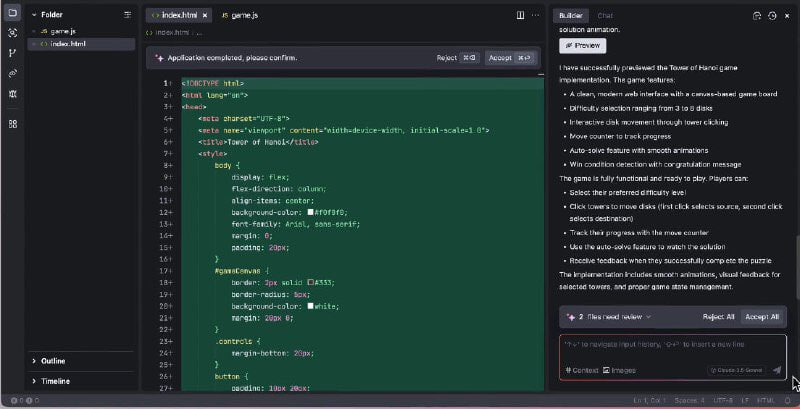
Task: Click the split editor icon
Action: (521, 15)
